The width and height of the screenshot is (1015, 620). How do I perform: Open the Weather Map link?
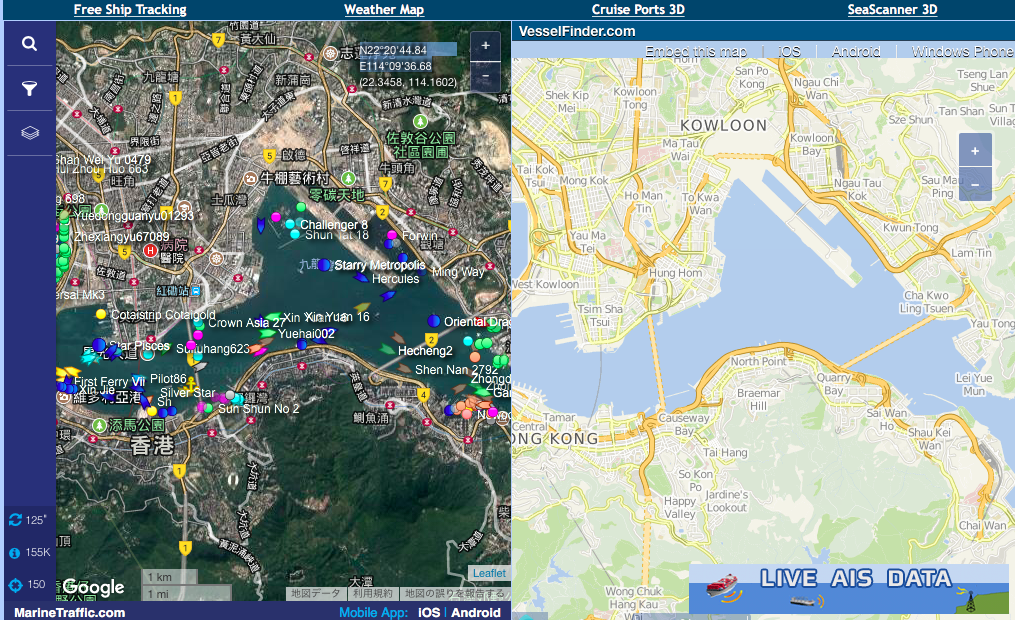[x=384, y=10]
